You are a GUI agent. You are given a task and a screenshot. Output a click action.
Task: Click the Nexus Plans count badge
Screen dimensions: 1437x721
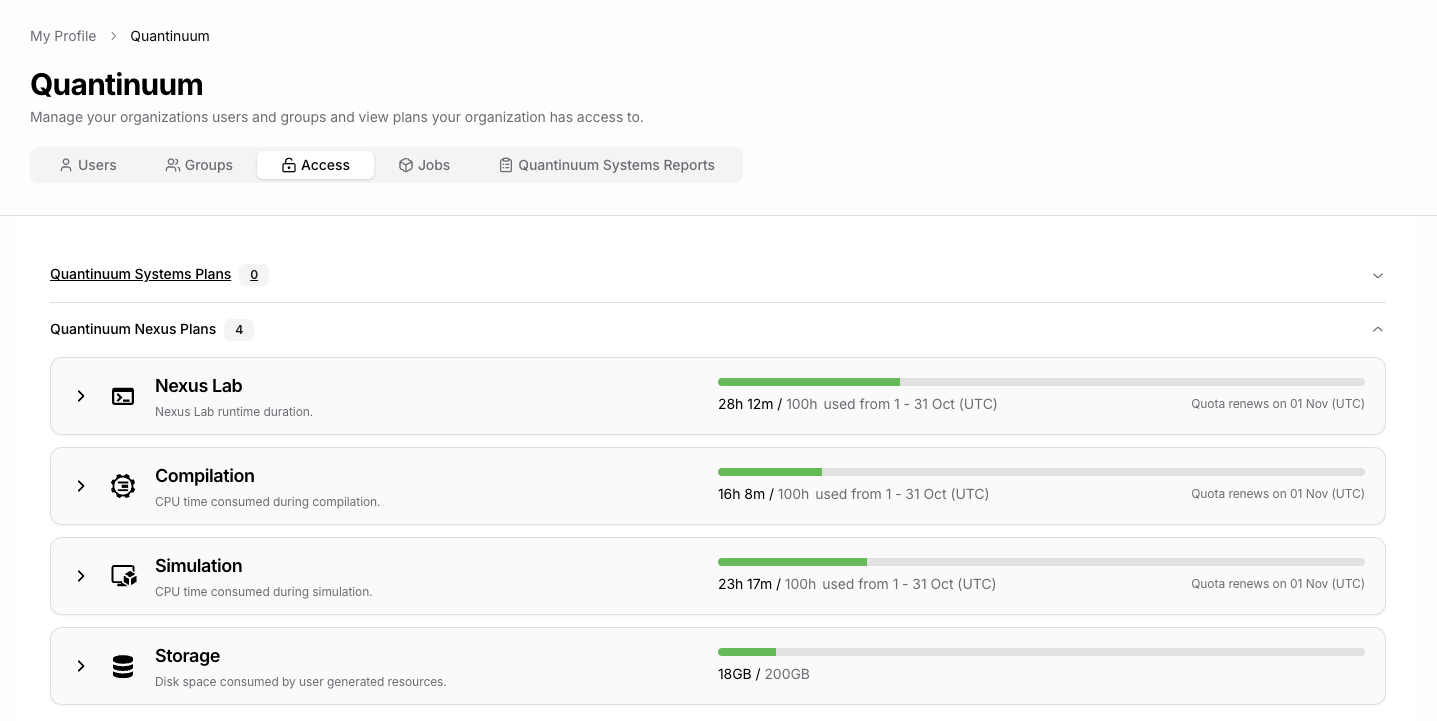(239, 329)
